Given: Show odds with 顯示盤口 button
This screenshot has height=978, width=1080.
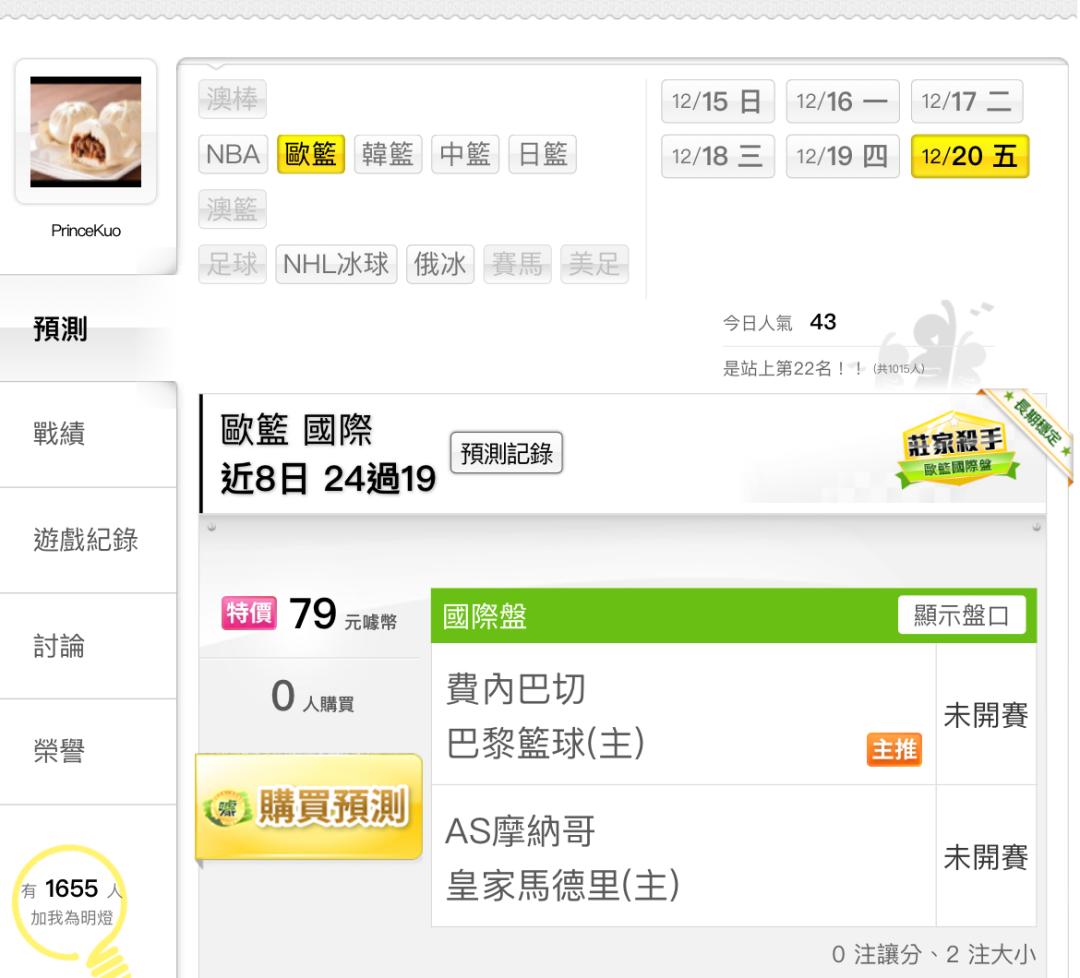Looking at the screenshot, I should tap(962, 615).
